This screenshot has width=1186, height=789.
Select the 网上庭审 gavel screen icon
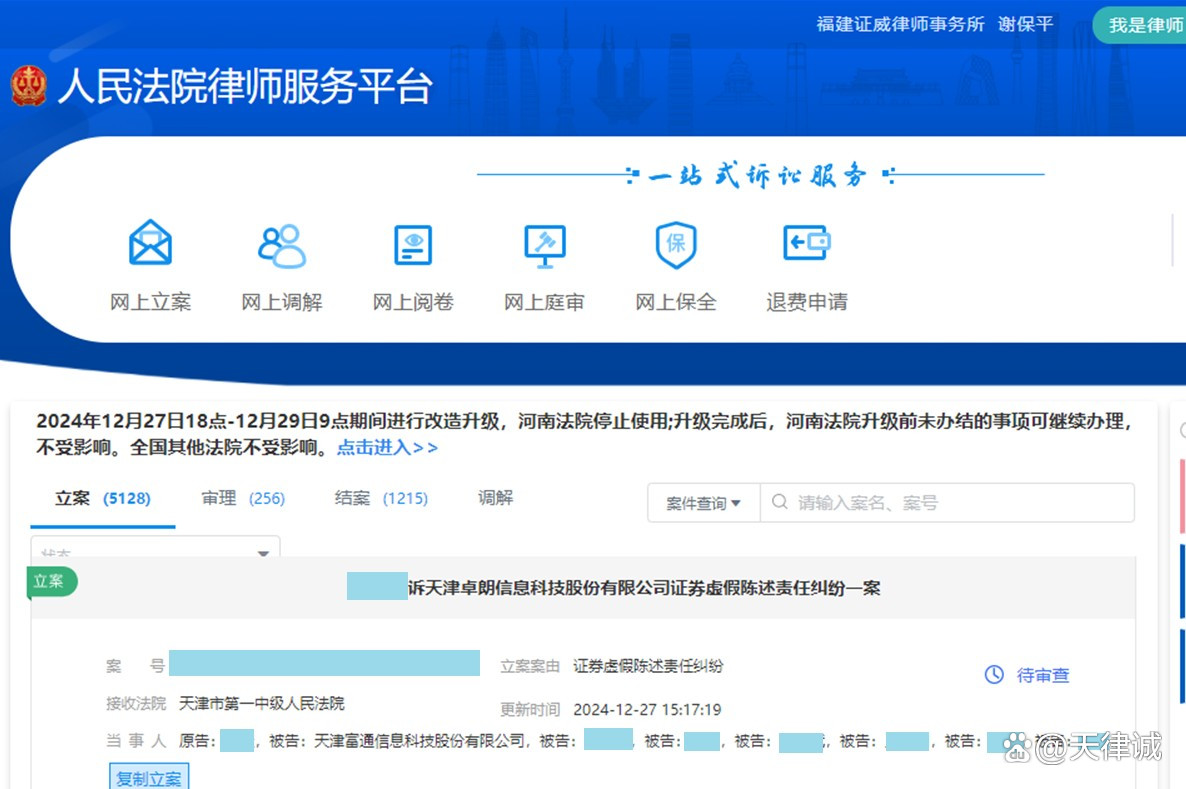tap(544, 244)
